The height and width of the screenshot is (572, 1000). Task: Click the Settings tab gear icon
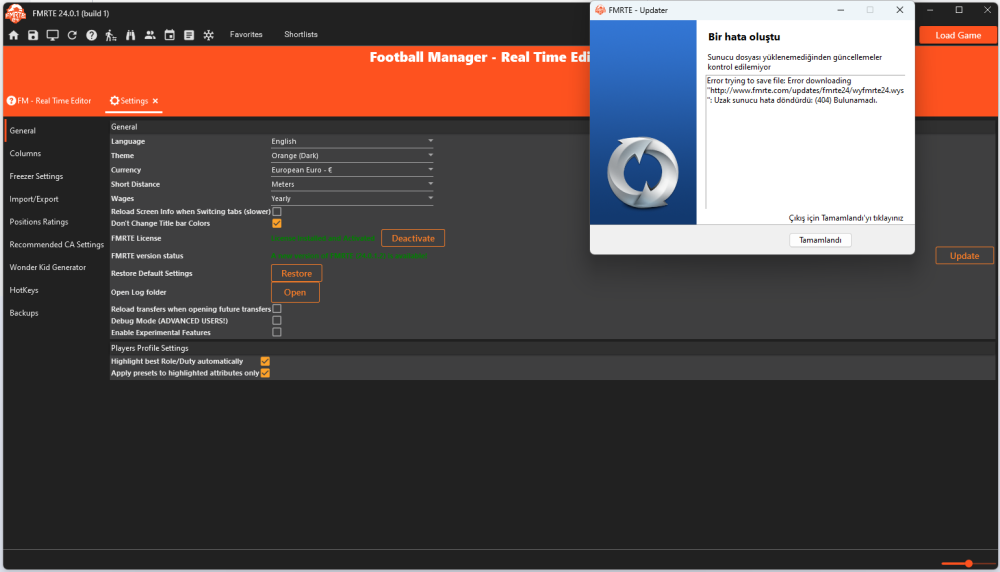pos(115,101)
